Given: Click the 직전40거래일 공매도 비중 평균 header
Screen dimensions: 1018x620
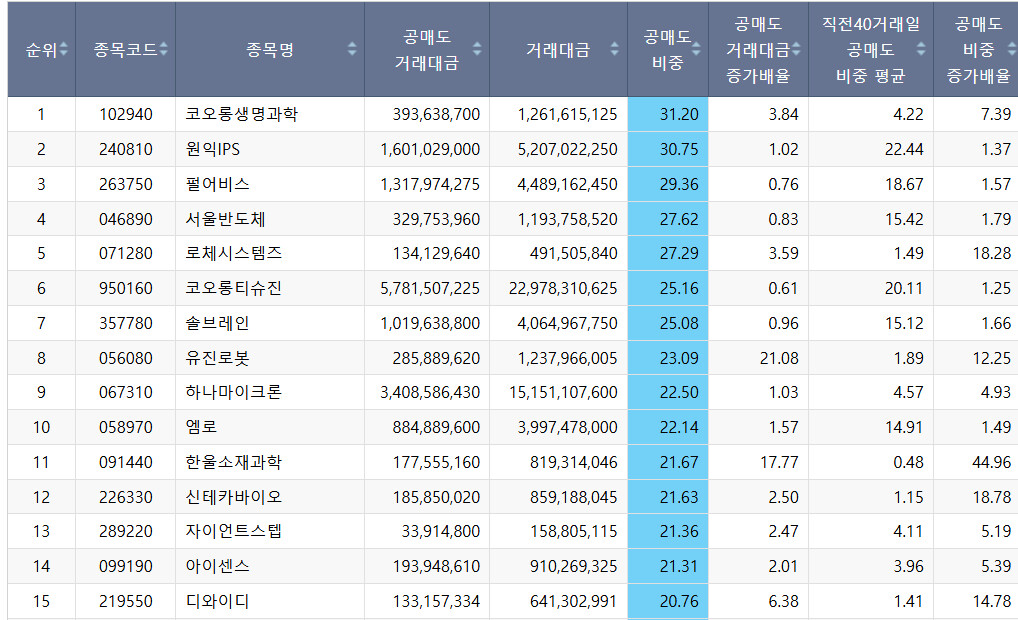Looking at the screenshot, I should [x=871, y=50].
